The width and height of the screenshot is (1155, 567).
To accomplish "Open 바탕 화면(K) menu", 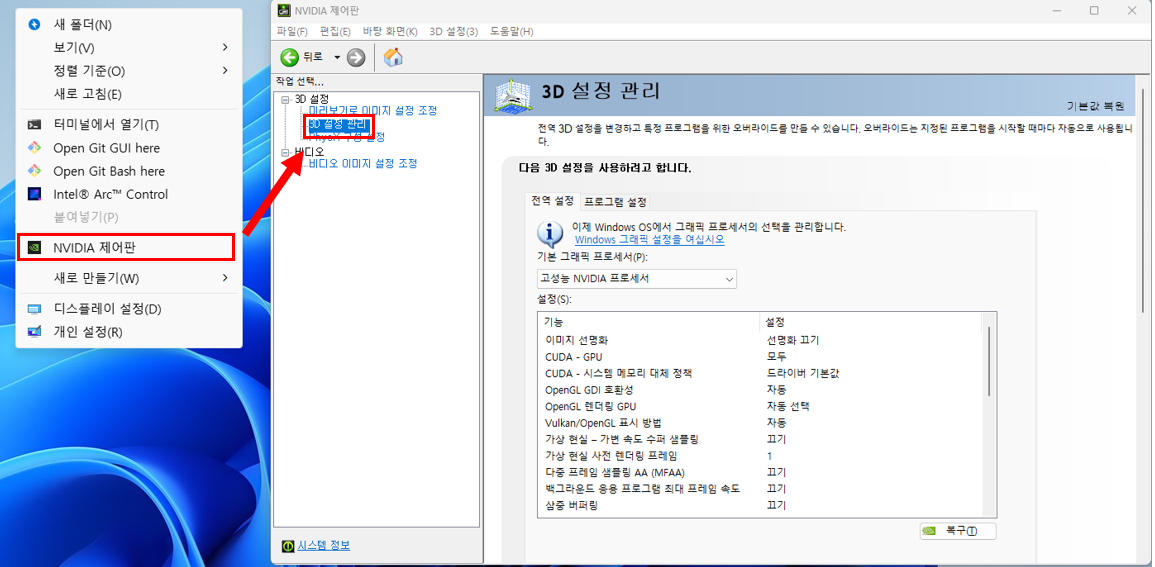I will coord(390,32).
